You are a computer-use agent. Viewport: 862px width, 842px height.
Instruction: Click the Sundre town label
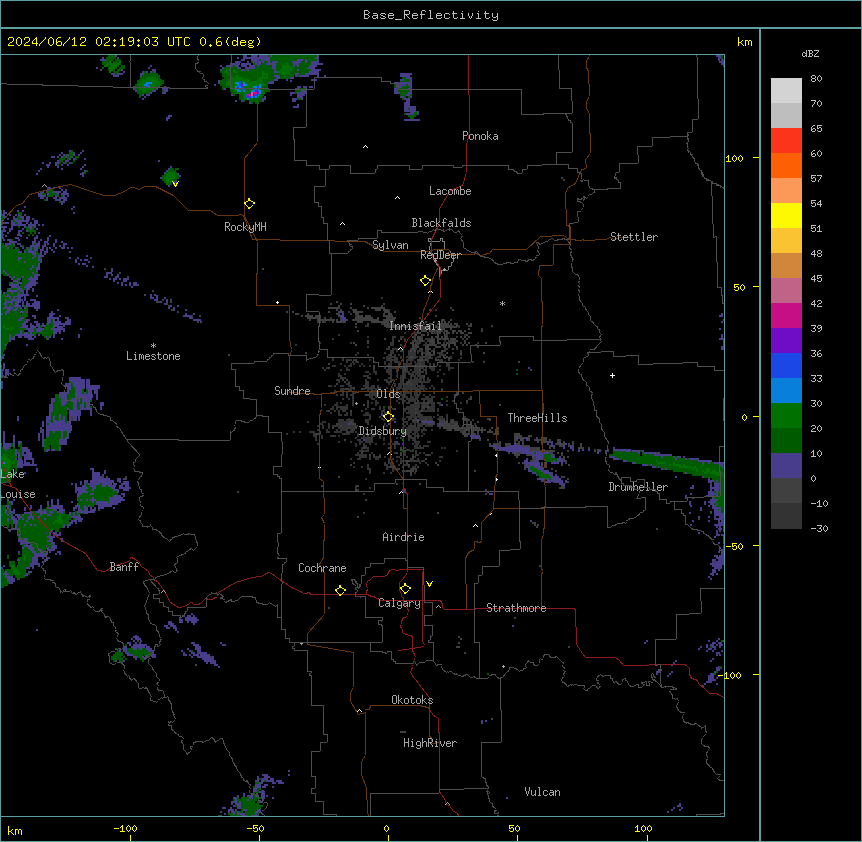pos(292,391)
